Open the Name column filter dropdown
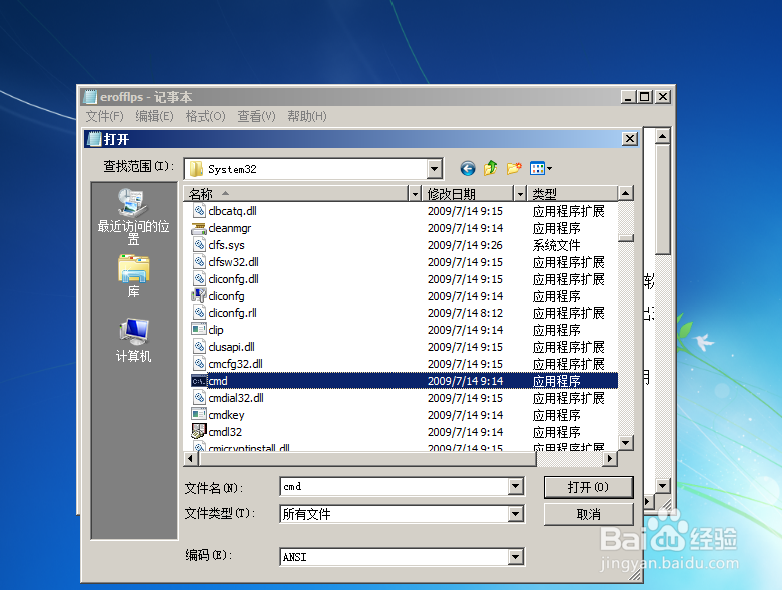Screen dimensions: 782x590 (415, 194)
